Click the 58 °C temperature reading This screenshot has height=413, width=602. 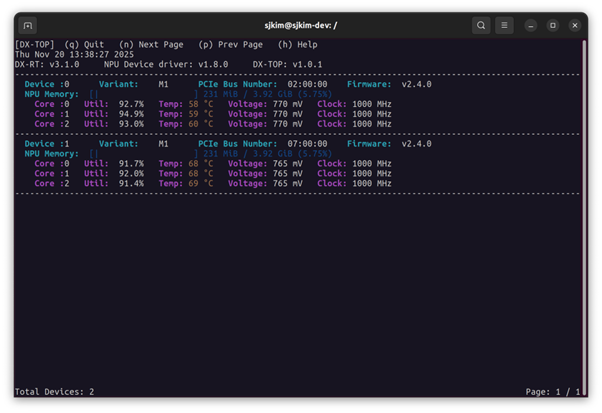click(x=201, y=104)
